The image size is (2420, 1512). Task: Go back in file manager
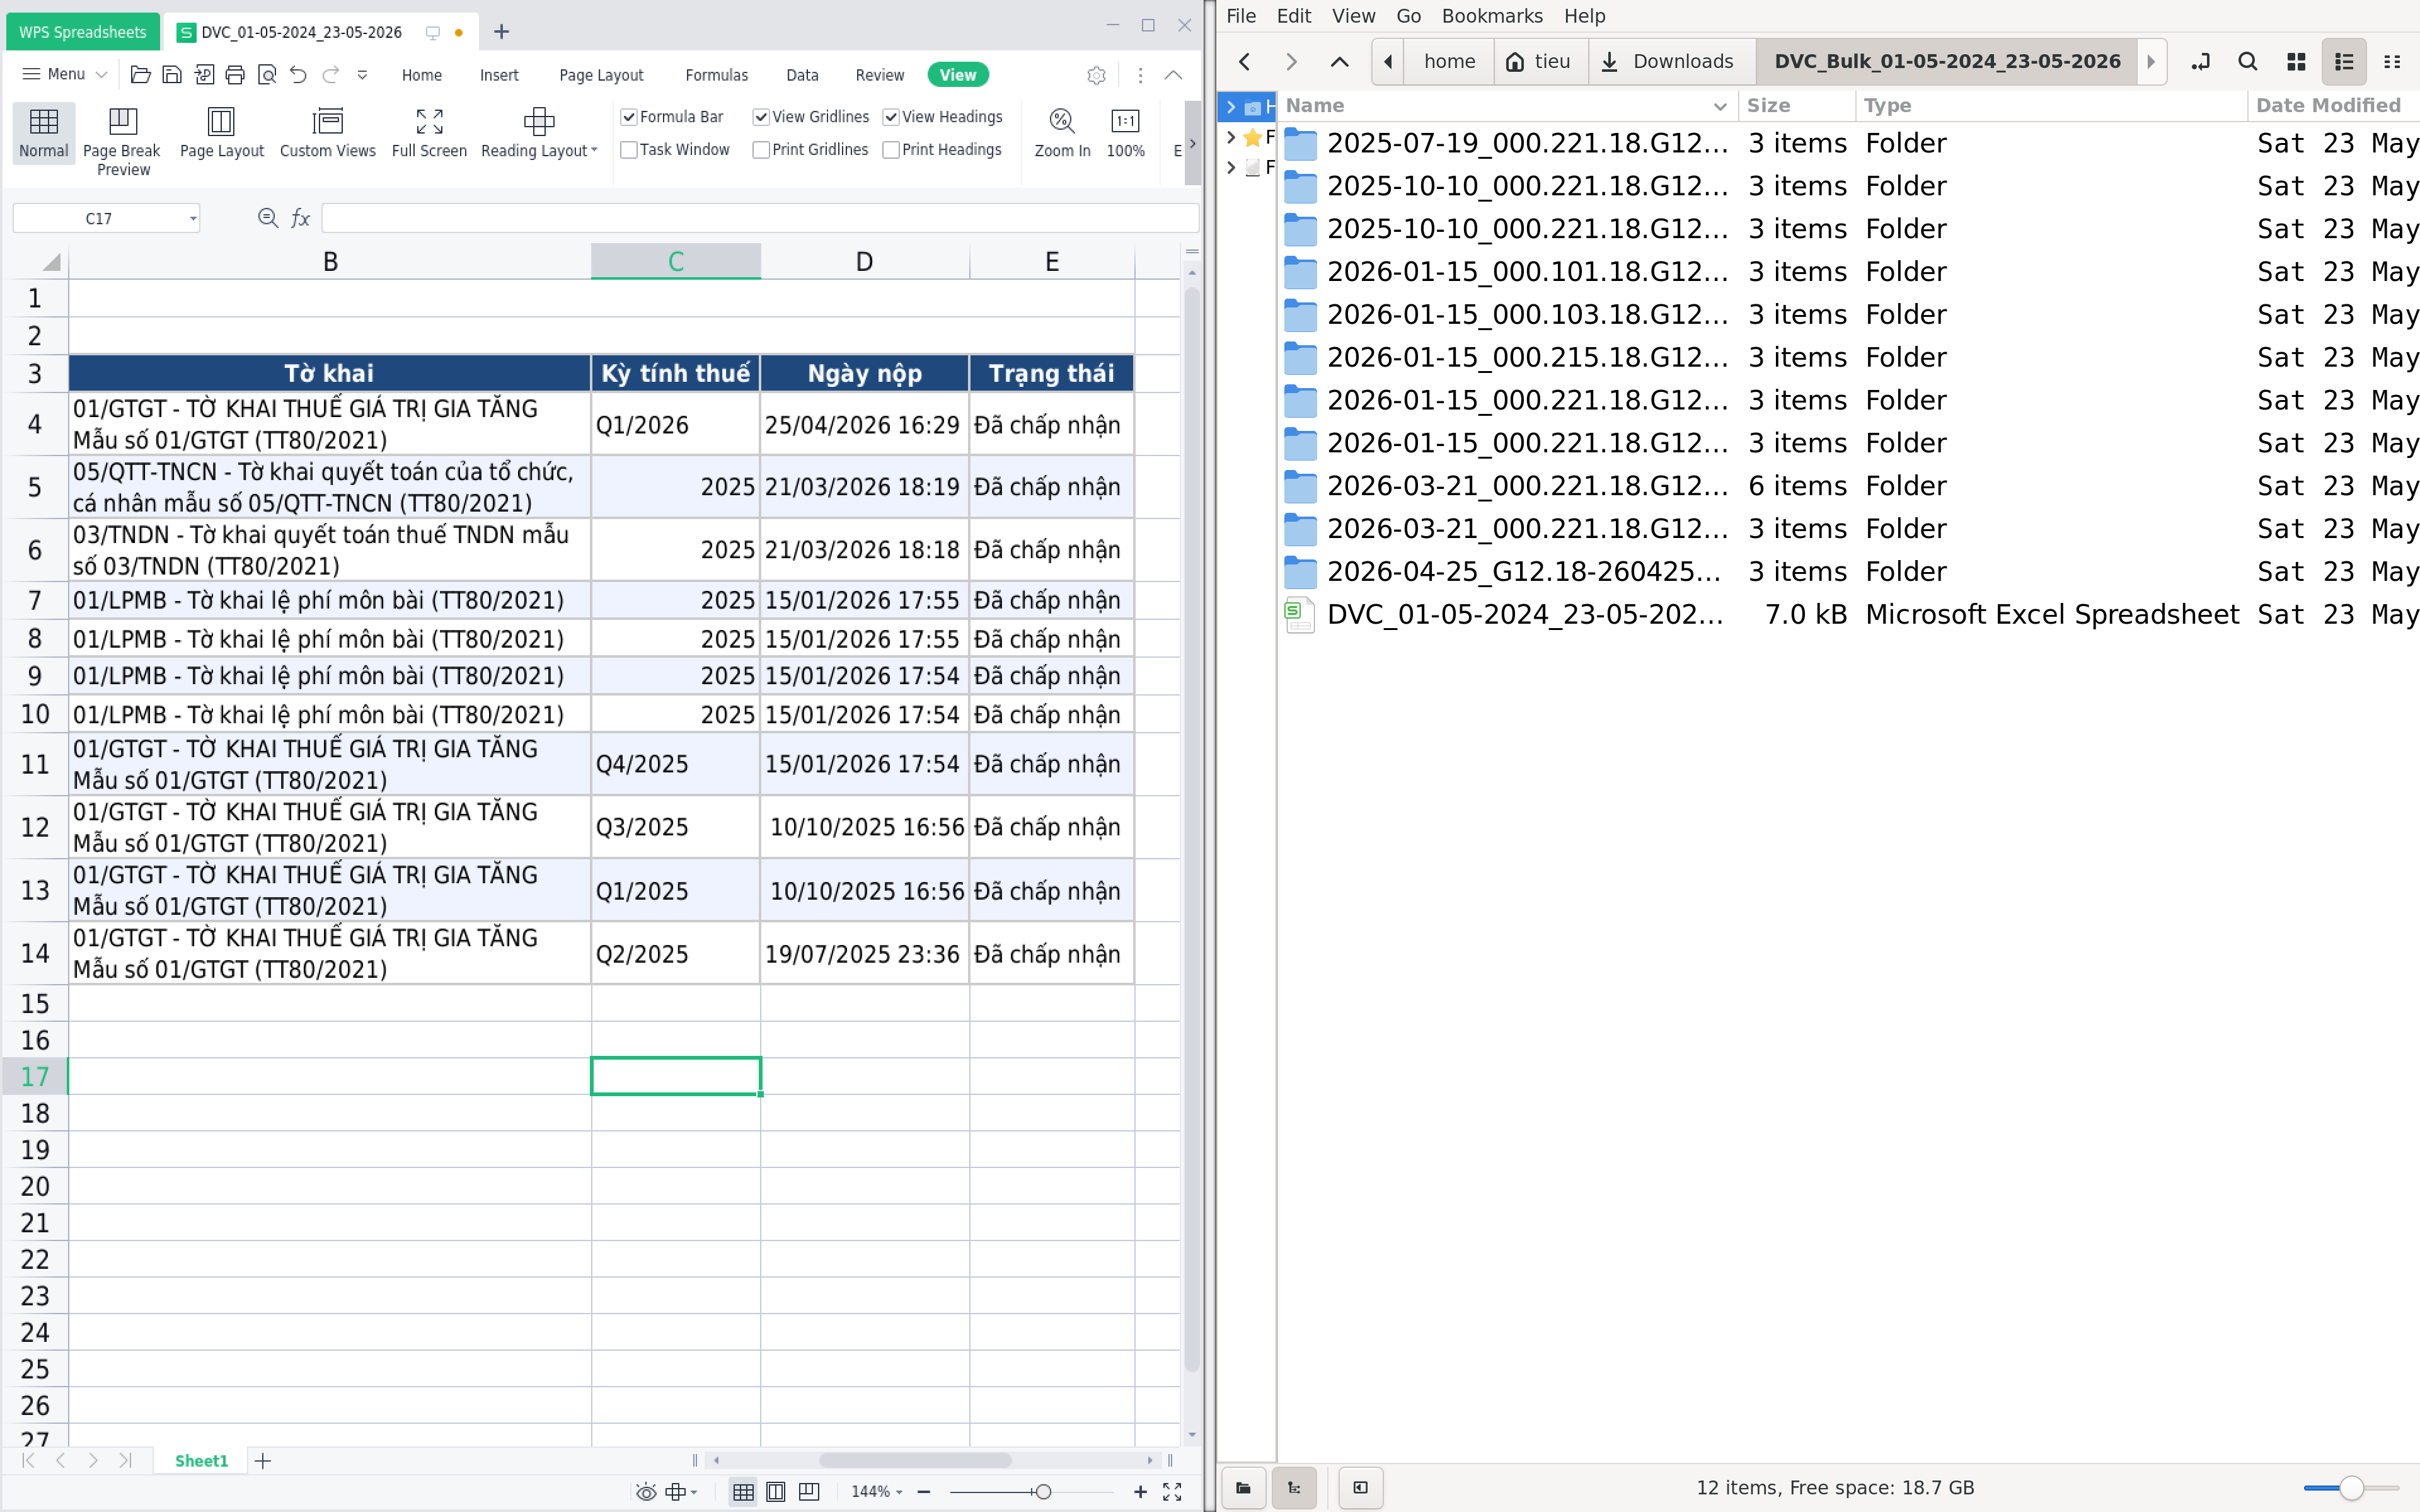pyautogui.click(x=1245, y=62)
